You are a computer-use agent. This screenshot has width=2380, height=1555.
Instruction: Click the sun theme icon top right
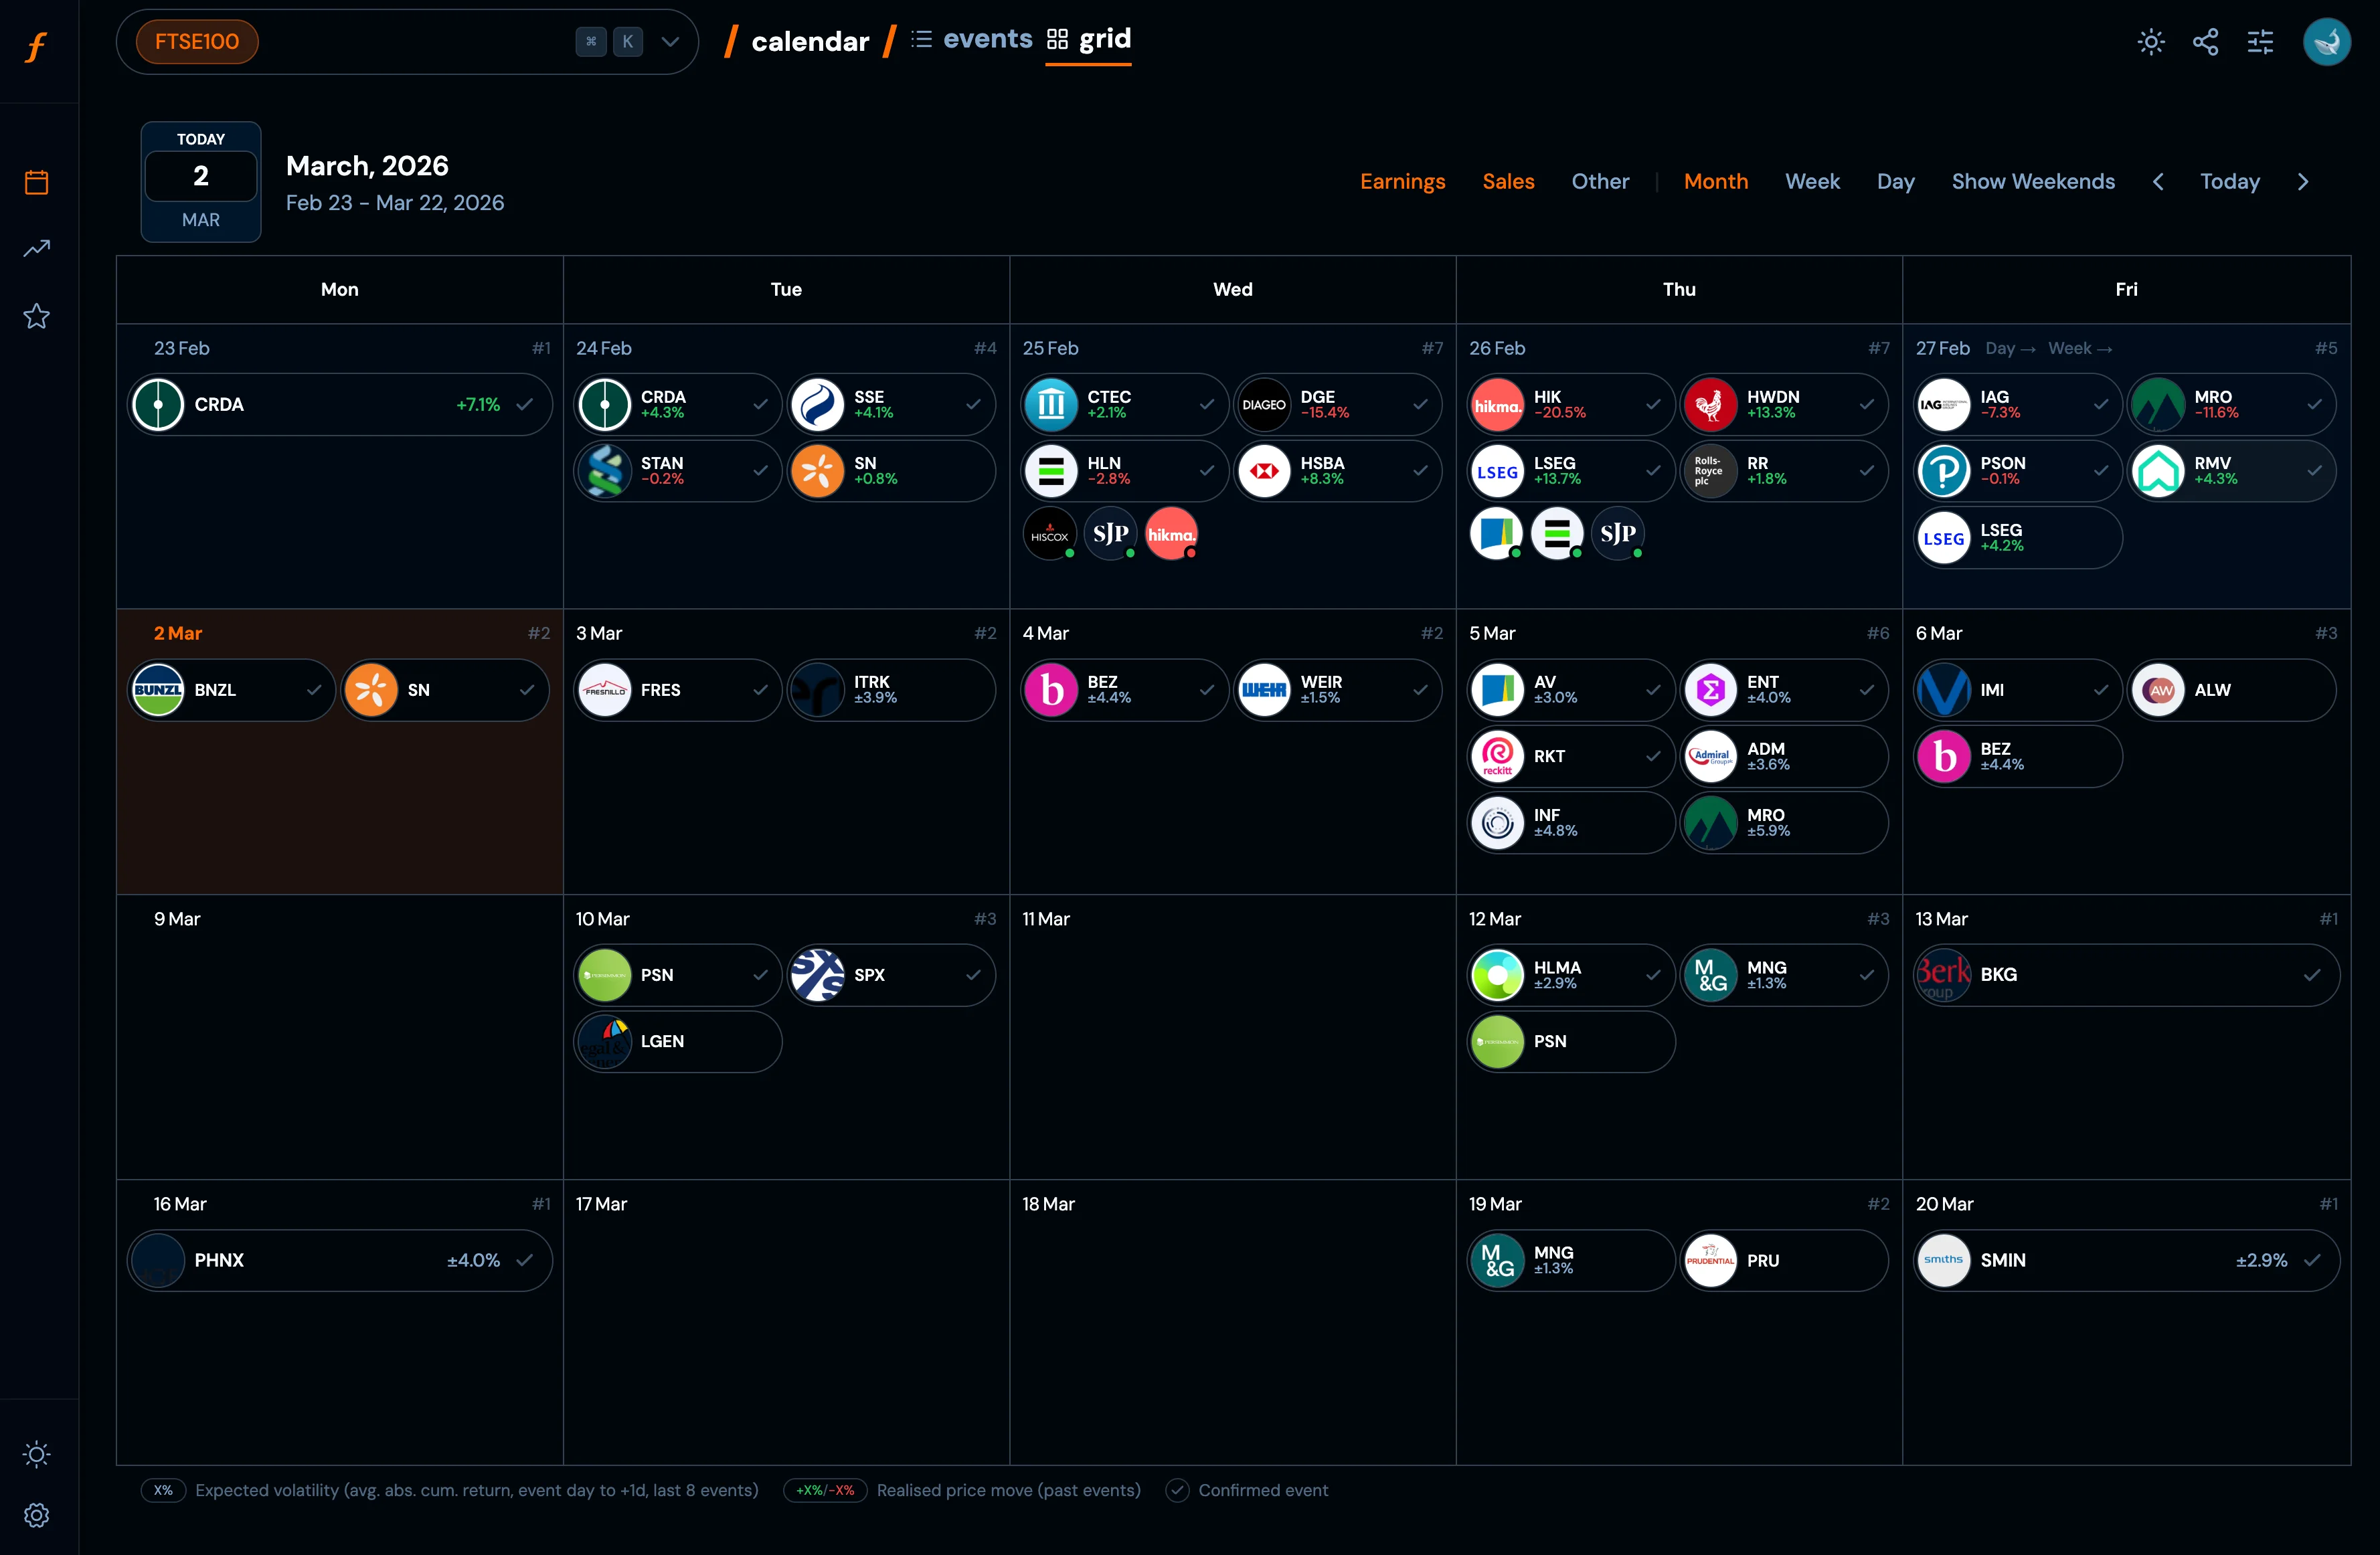(x=2150, y=41)
